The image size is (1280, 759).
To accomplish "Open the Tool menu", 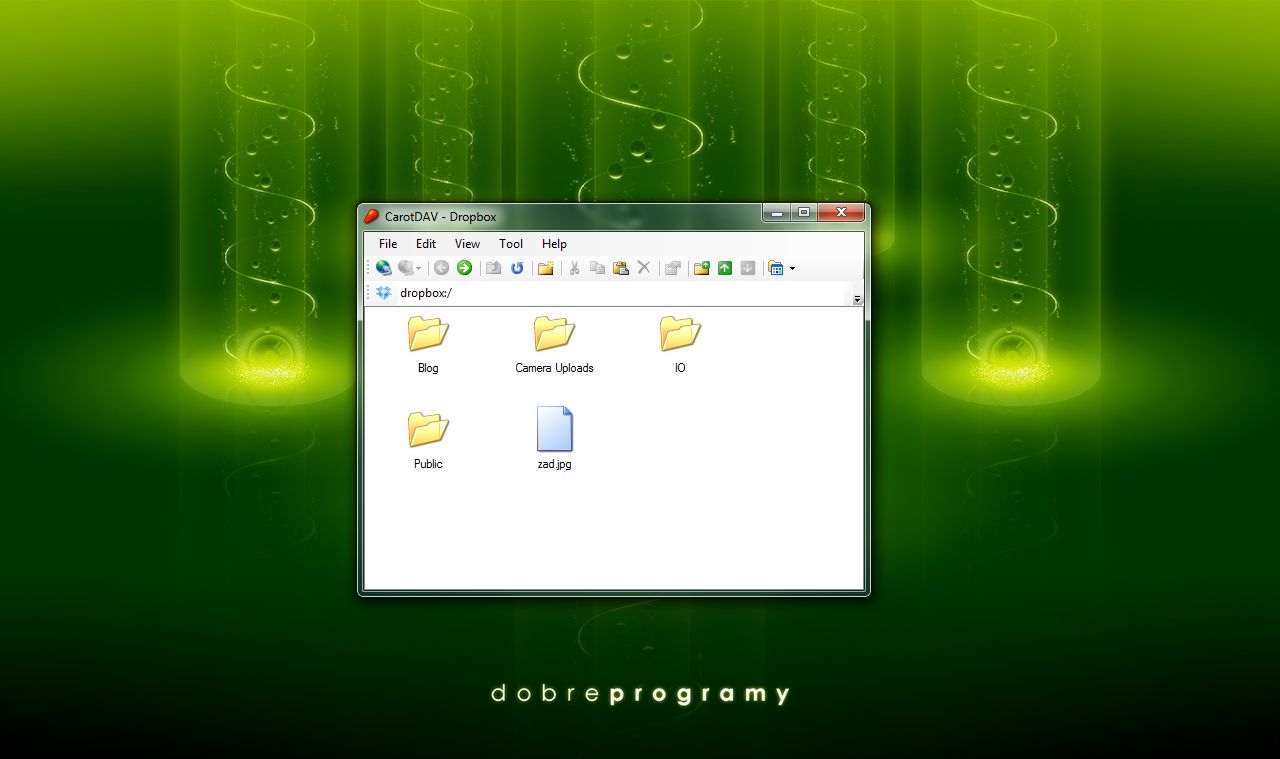I will [x=511, y=243].
